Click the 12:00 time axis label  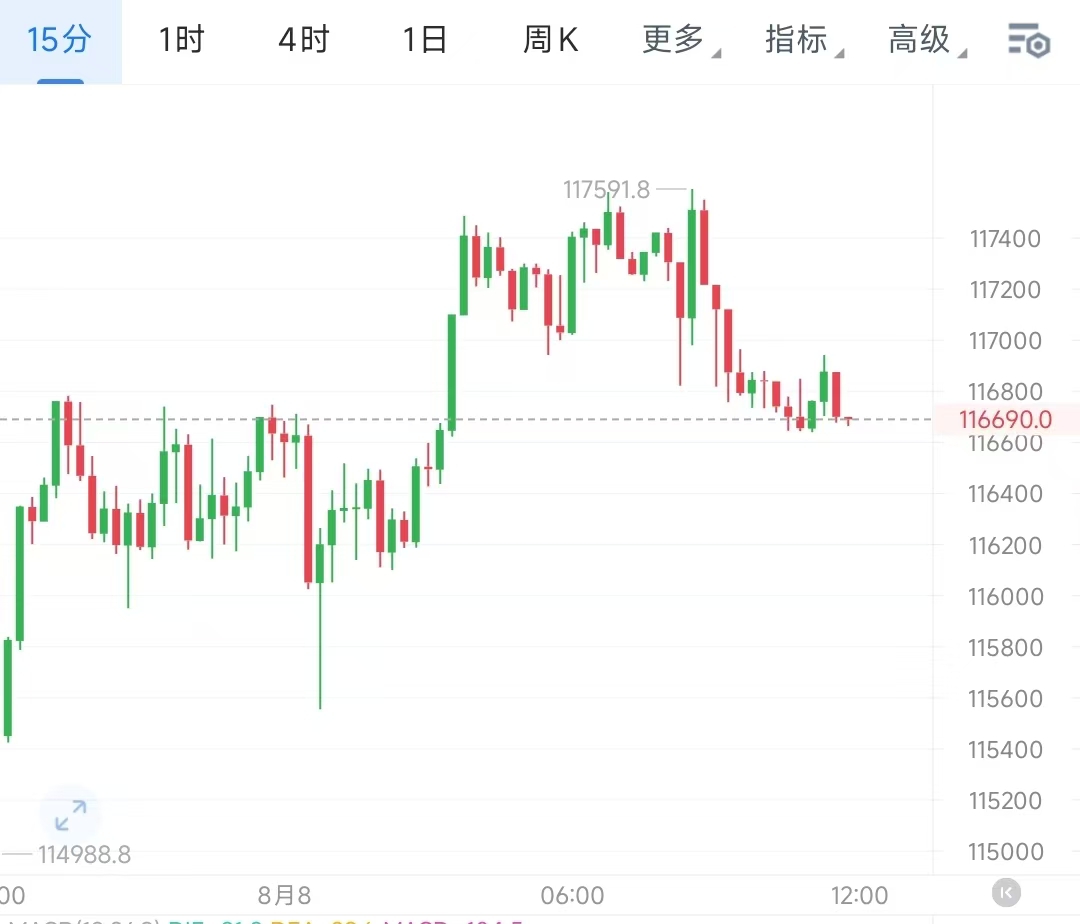coord(860,894)
